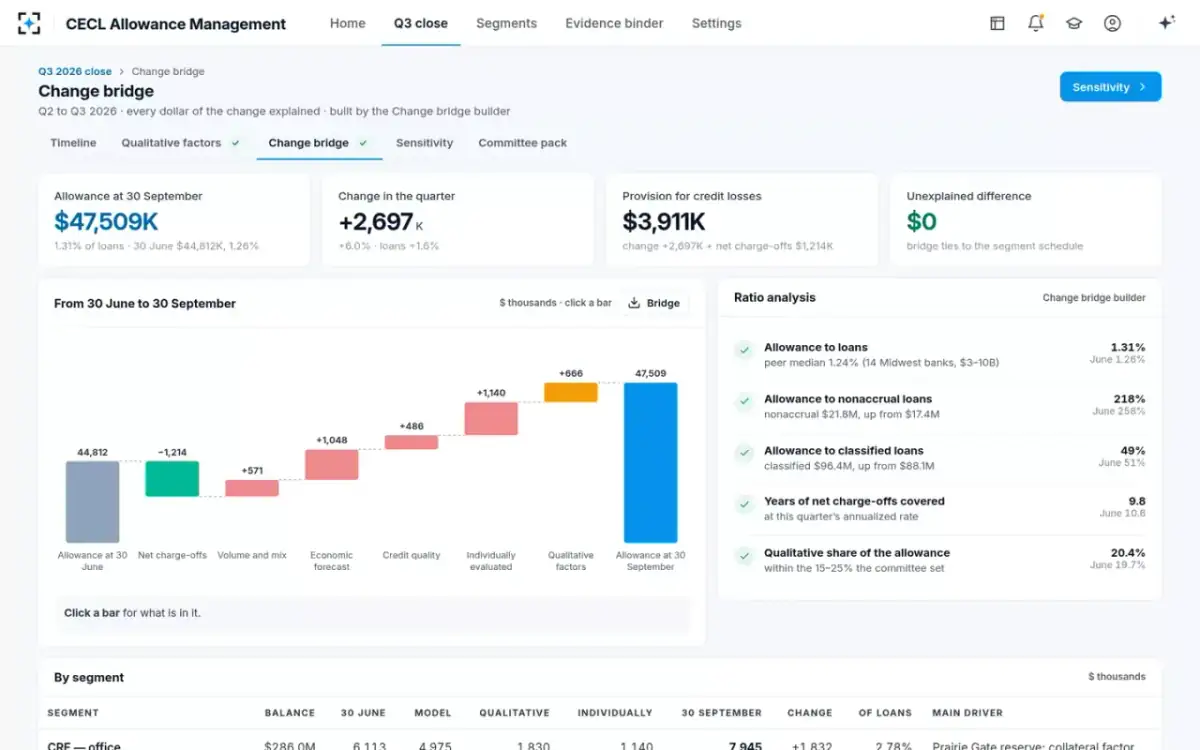Go to the Home menu

tap(348, 23)
